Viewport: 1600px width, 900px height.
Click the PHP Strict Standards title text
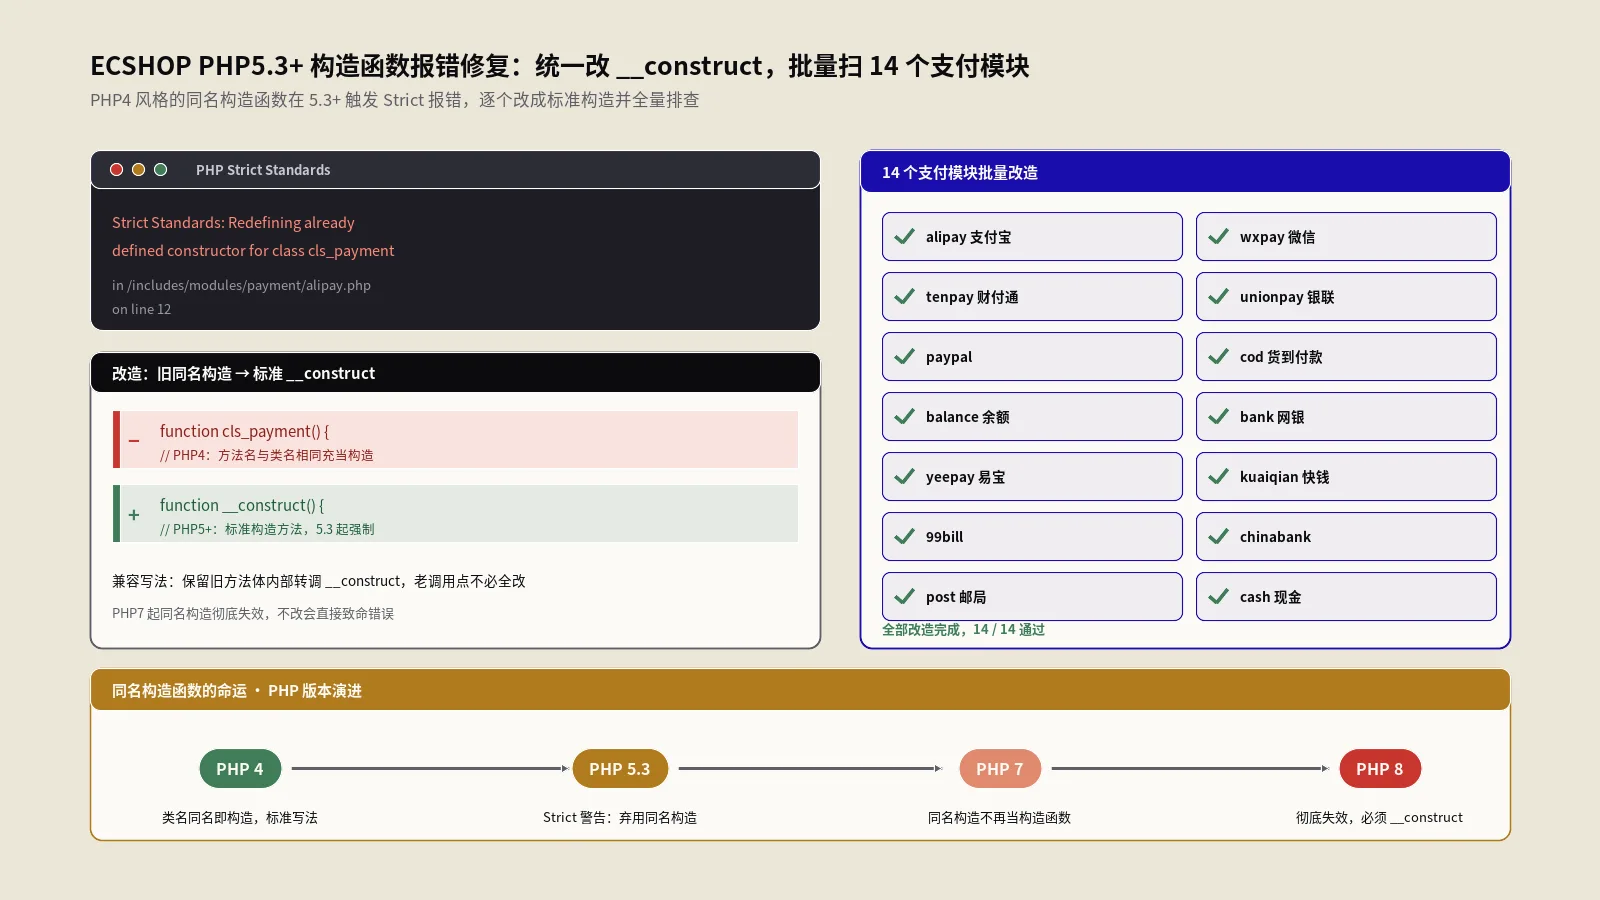point(263,170)
